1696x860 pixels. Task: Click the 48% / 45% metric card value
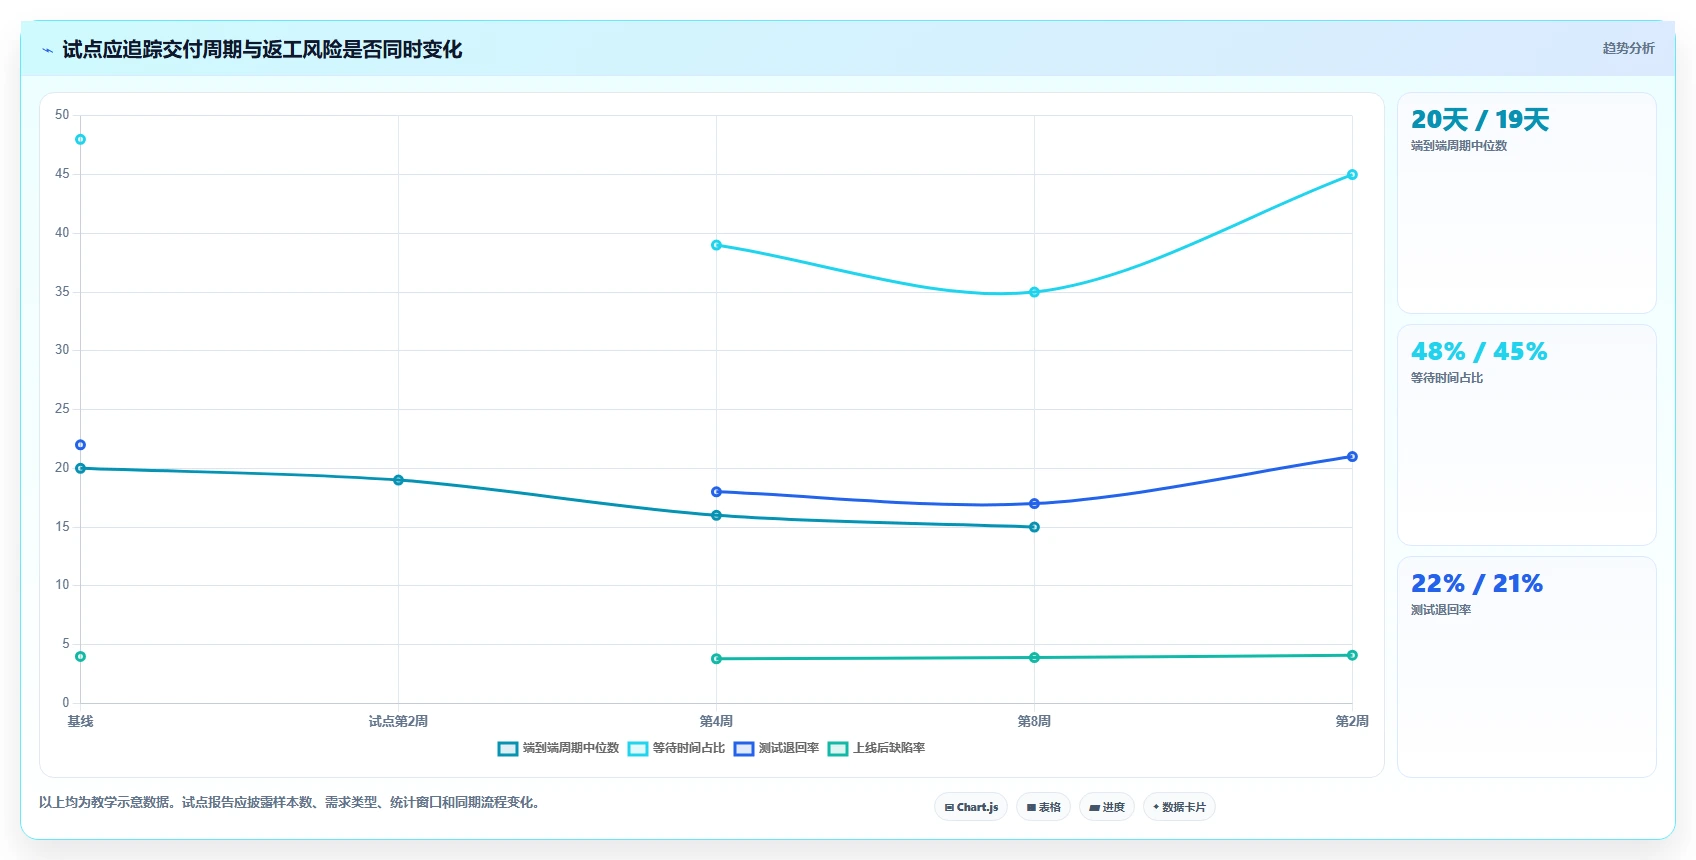(x=1479, y=352)
